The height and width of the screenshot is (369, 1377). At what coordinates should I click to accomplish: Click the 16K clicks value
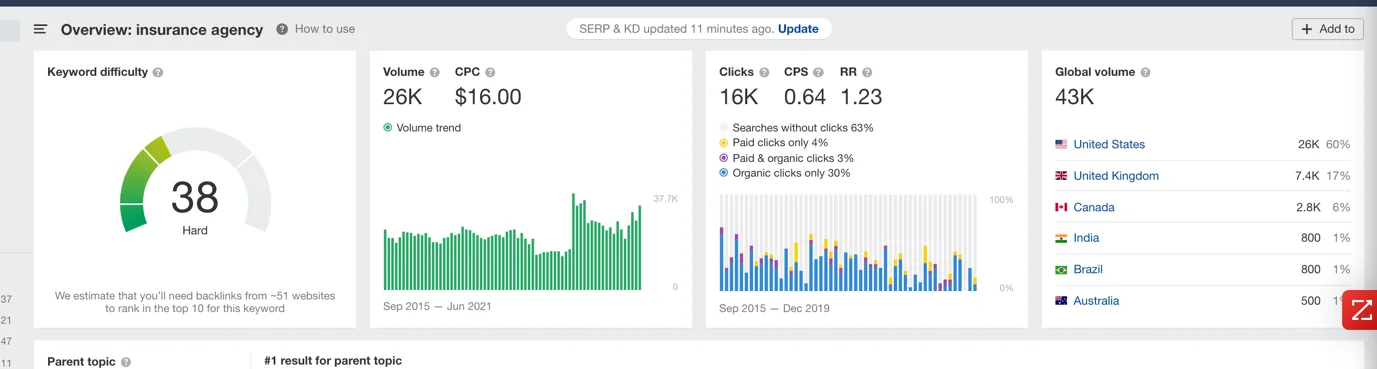739,97
